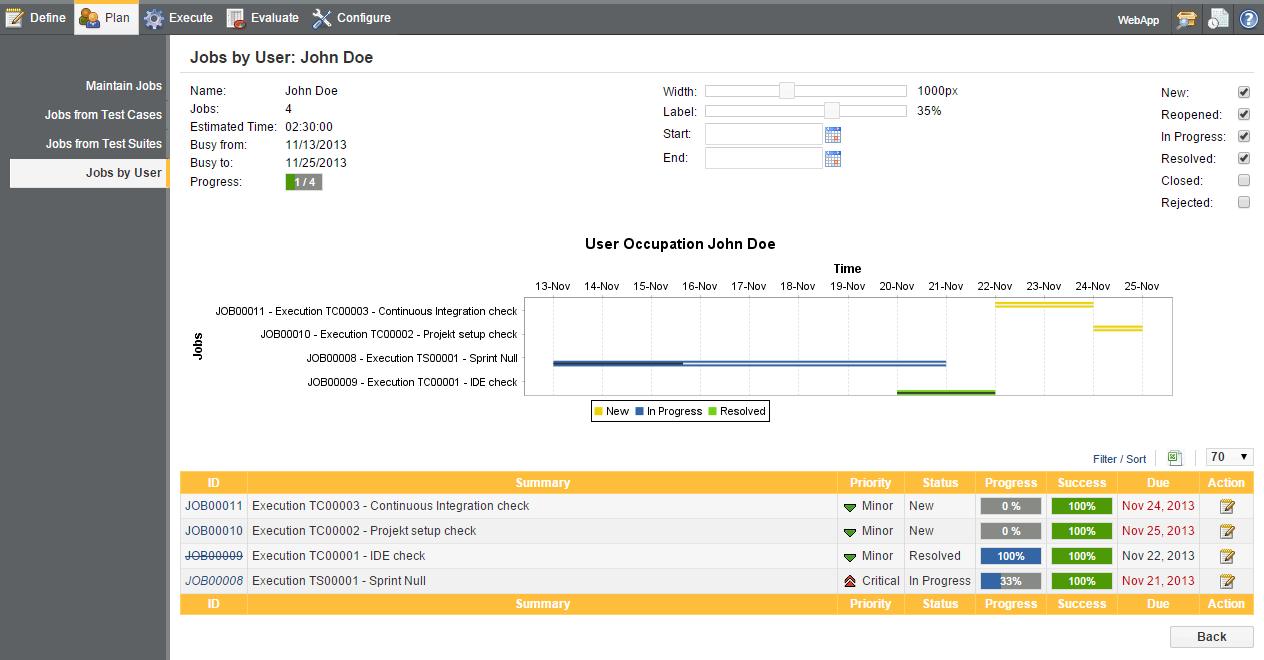Enable the Closed status checkbox
Screen dimensions: 1264x660
pos(1244,181)
